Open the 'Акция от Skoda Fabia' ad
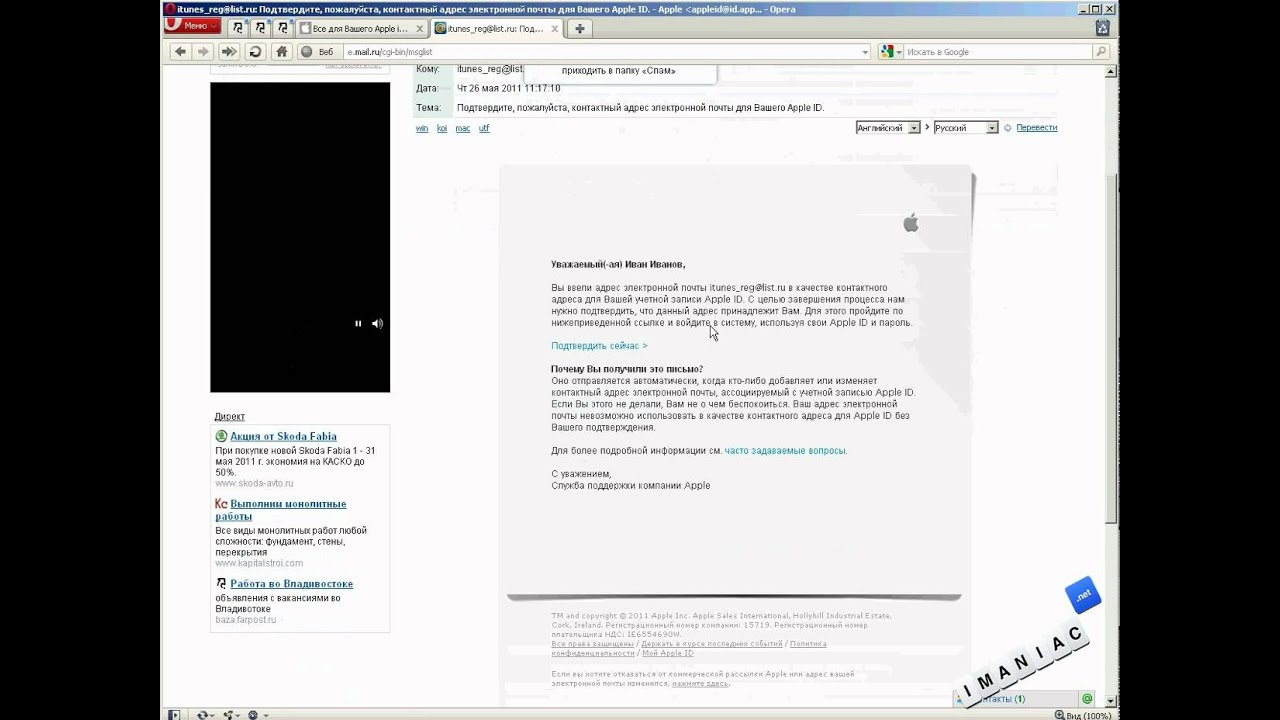 pyautogui.click(x=283, y=436)
